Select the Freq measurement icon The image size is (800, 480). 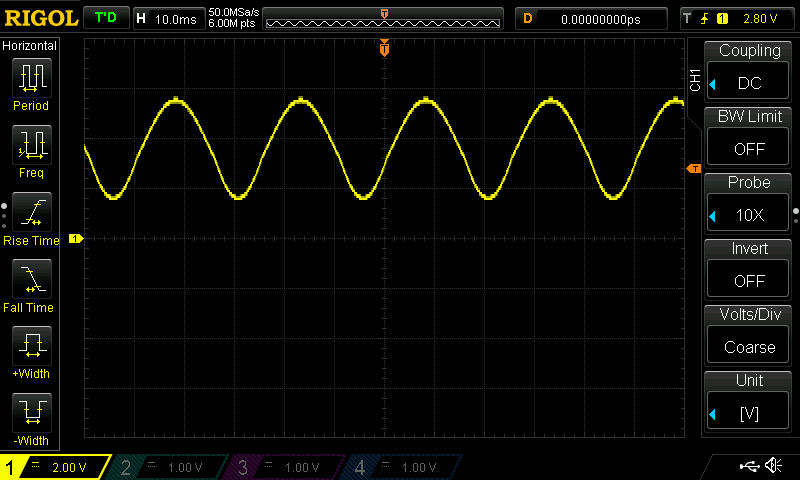[32, 144]
